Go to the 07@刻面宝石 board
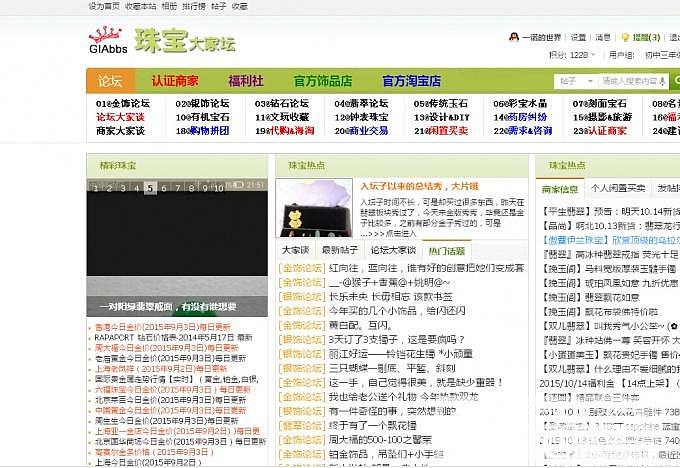Viewport: 680px width, 468px height. (x=600, y=104)
